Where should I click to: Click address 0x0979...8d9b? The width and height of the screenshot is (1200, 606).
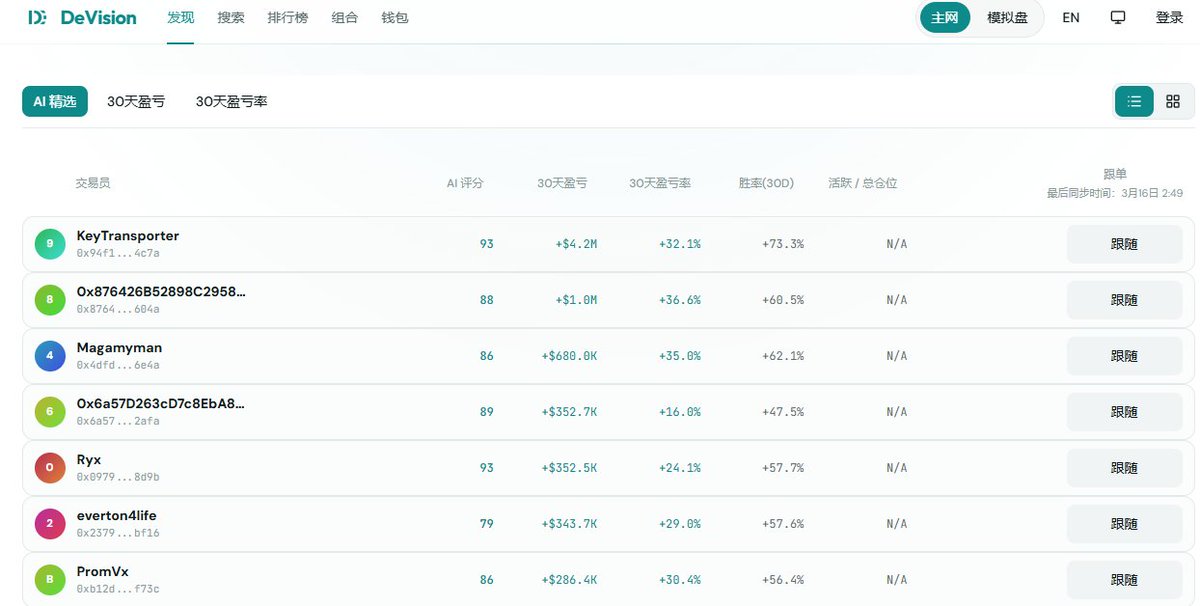118,478
